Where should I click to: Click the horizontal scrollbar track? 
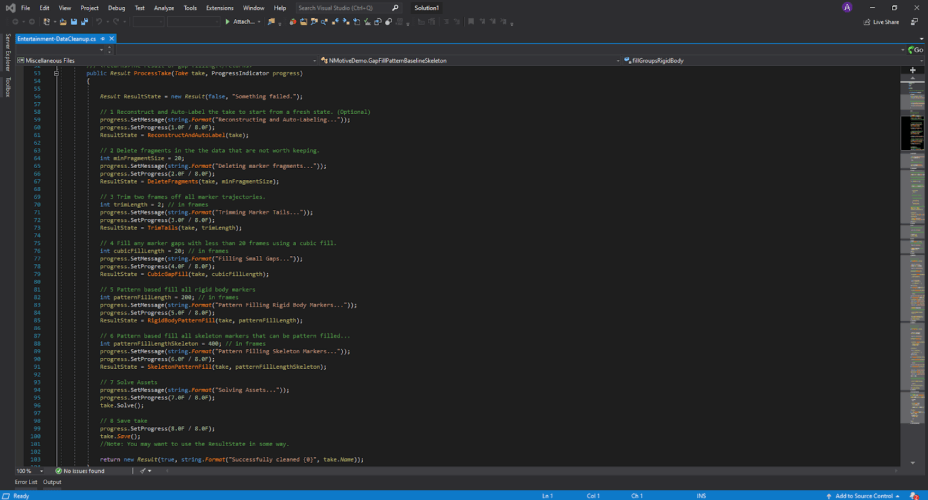[x=533, y=471]
